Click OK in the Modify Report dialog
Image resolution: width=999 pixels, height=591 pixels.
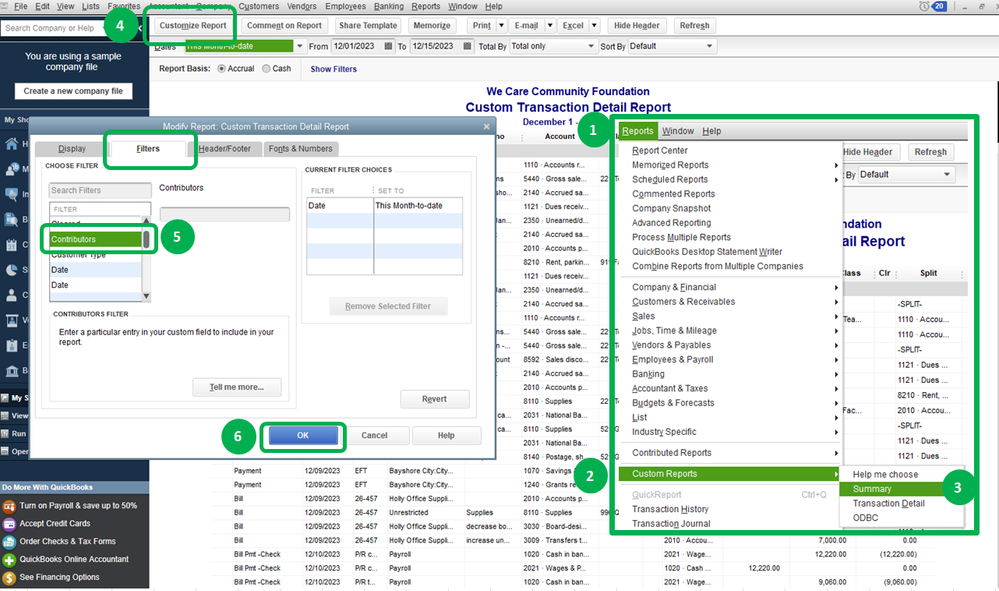pyautogui.click(x=303, y=436)
